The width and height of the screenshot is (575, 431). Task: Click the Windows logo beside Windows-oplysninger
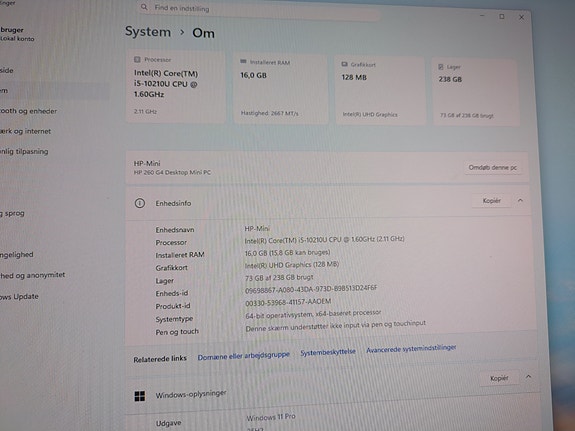(140, 396)
